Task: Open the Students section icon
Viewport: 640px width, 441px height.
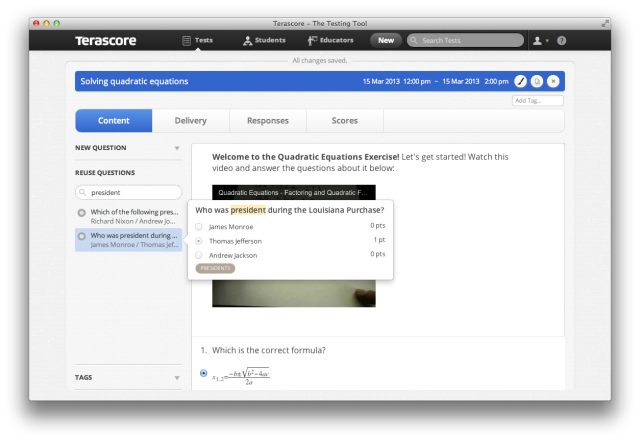Action: [x=247, y=40]
